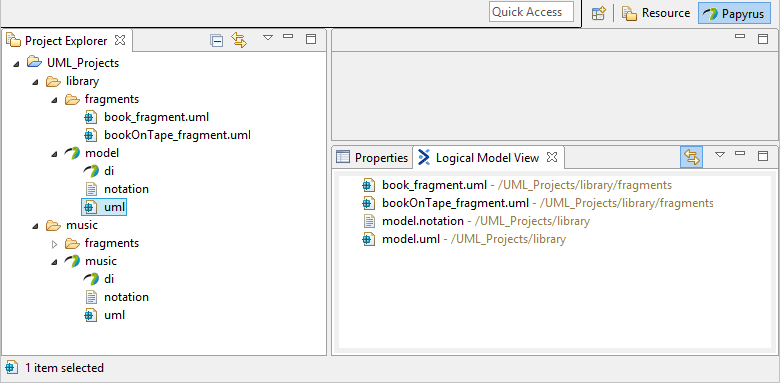This screenshot has width=780, height=383.
Task: Select UML_Projects label in tree
Action: tap(83, 64)
